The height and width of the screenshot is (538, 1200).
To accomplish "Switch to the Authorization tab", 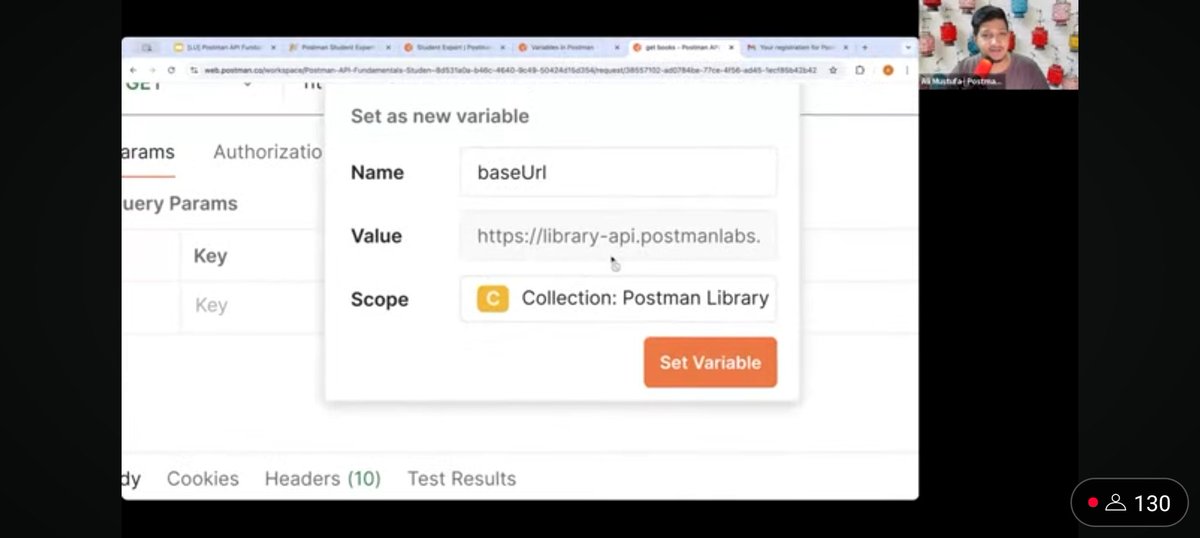I will [267, 152].
